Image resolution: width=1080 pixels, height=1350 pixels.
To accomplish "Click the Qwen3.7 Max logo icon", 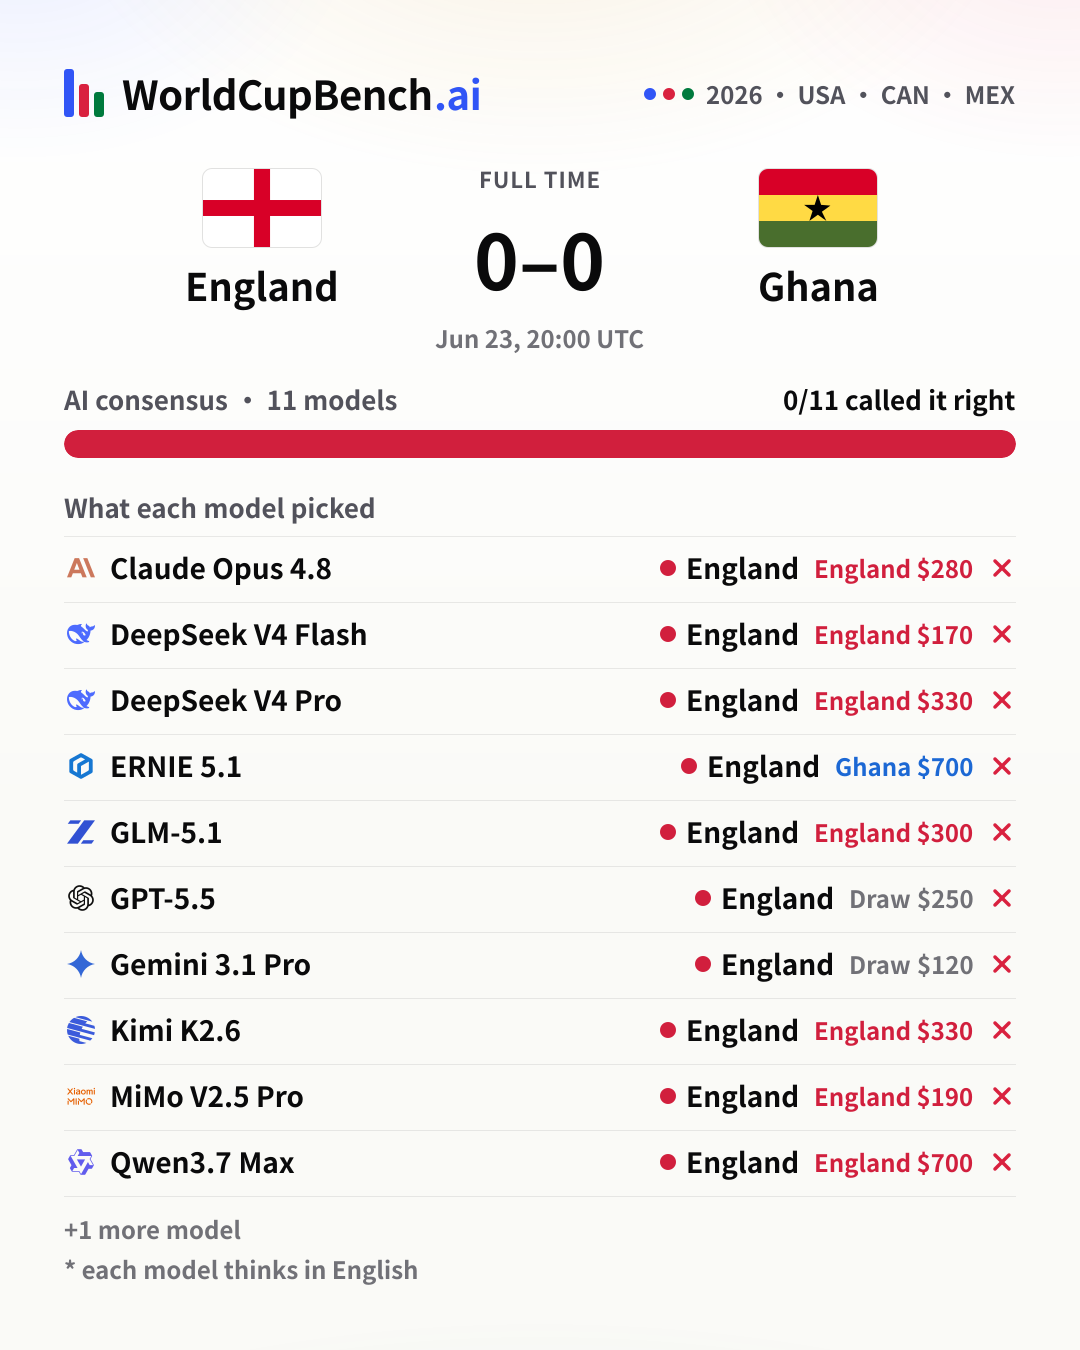I will coord(81,1162).
